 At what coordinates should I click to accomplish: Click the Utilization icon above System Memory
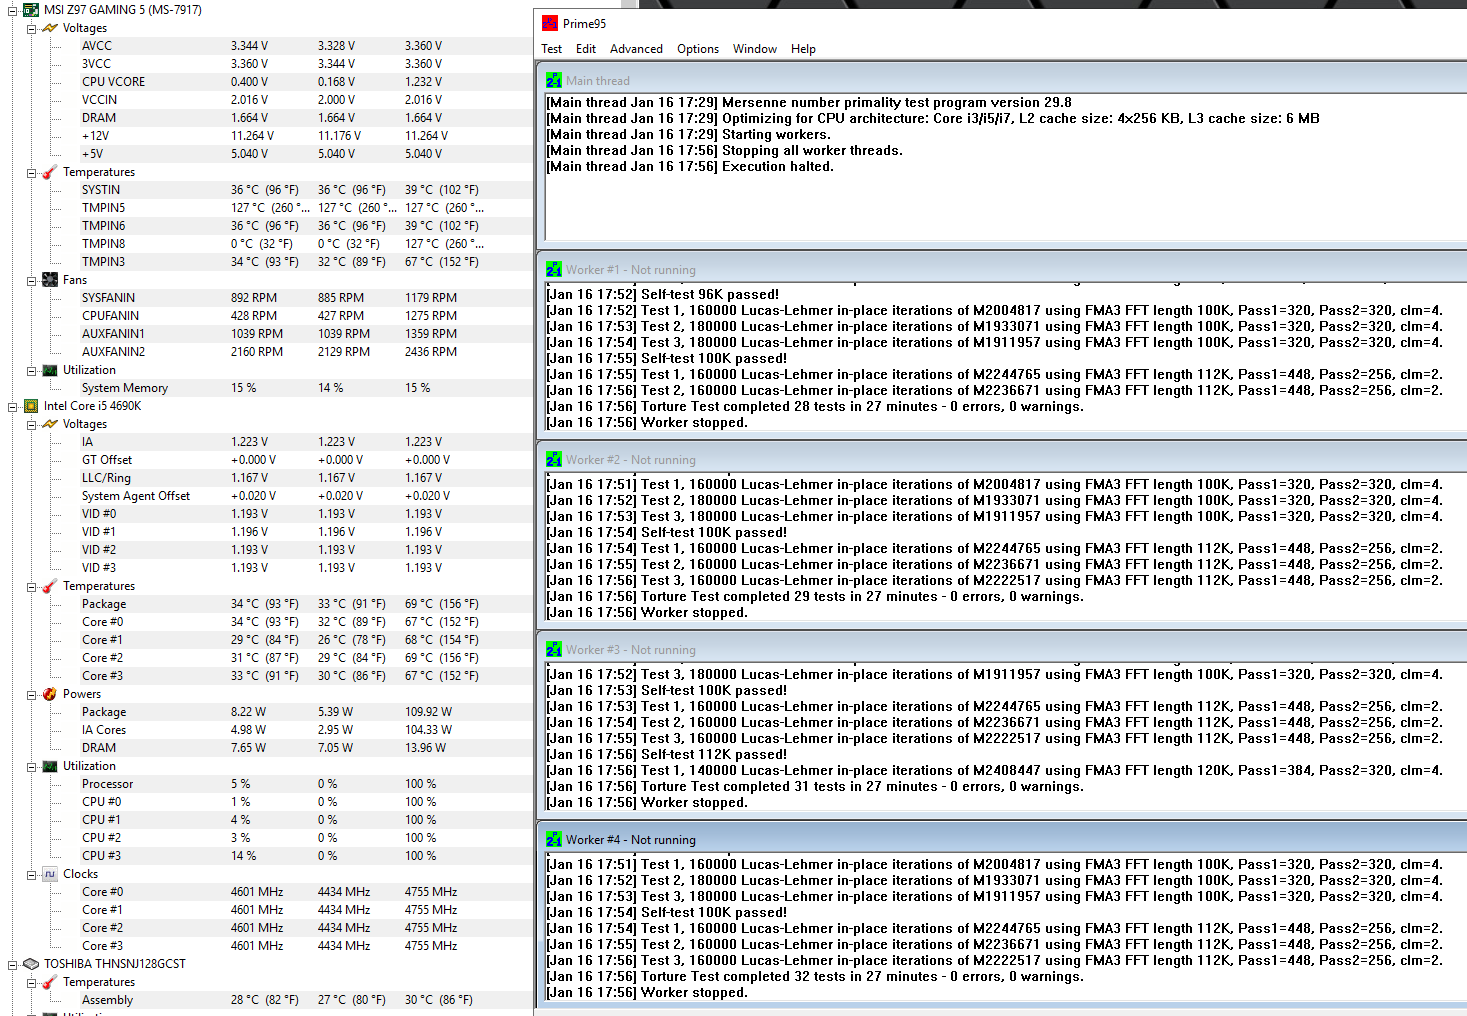pos(50,370)
